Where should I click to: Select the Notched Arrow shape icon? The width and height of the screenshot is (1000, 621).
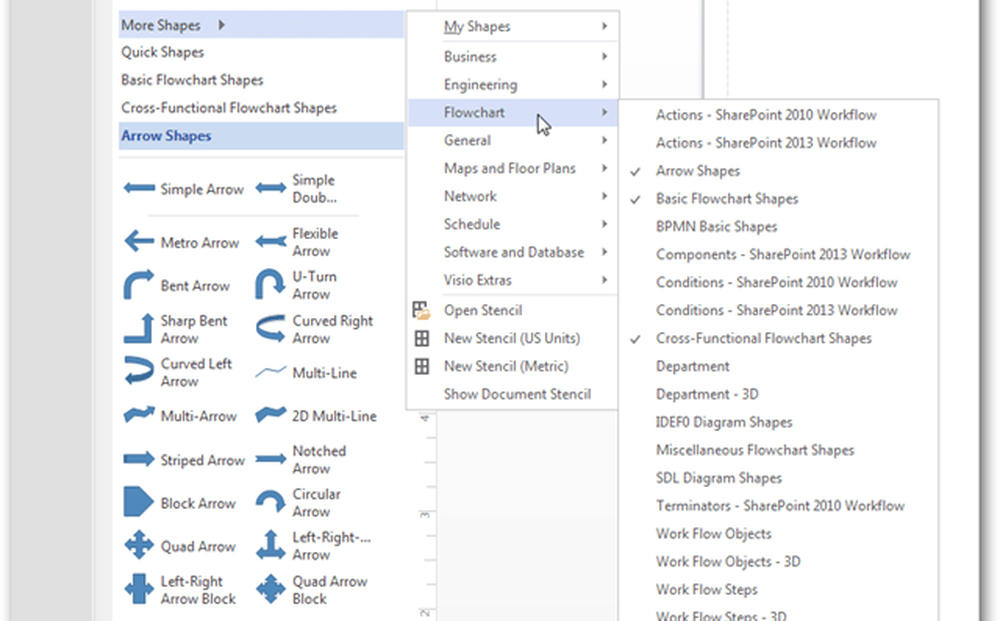click(271, 459)
